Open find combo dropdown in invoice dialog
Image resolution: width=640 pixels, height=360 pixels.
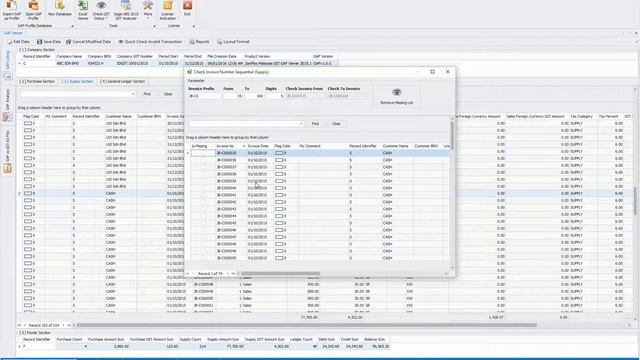[301, 124]
